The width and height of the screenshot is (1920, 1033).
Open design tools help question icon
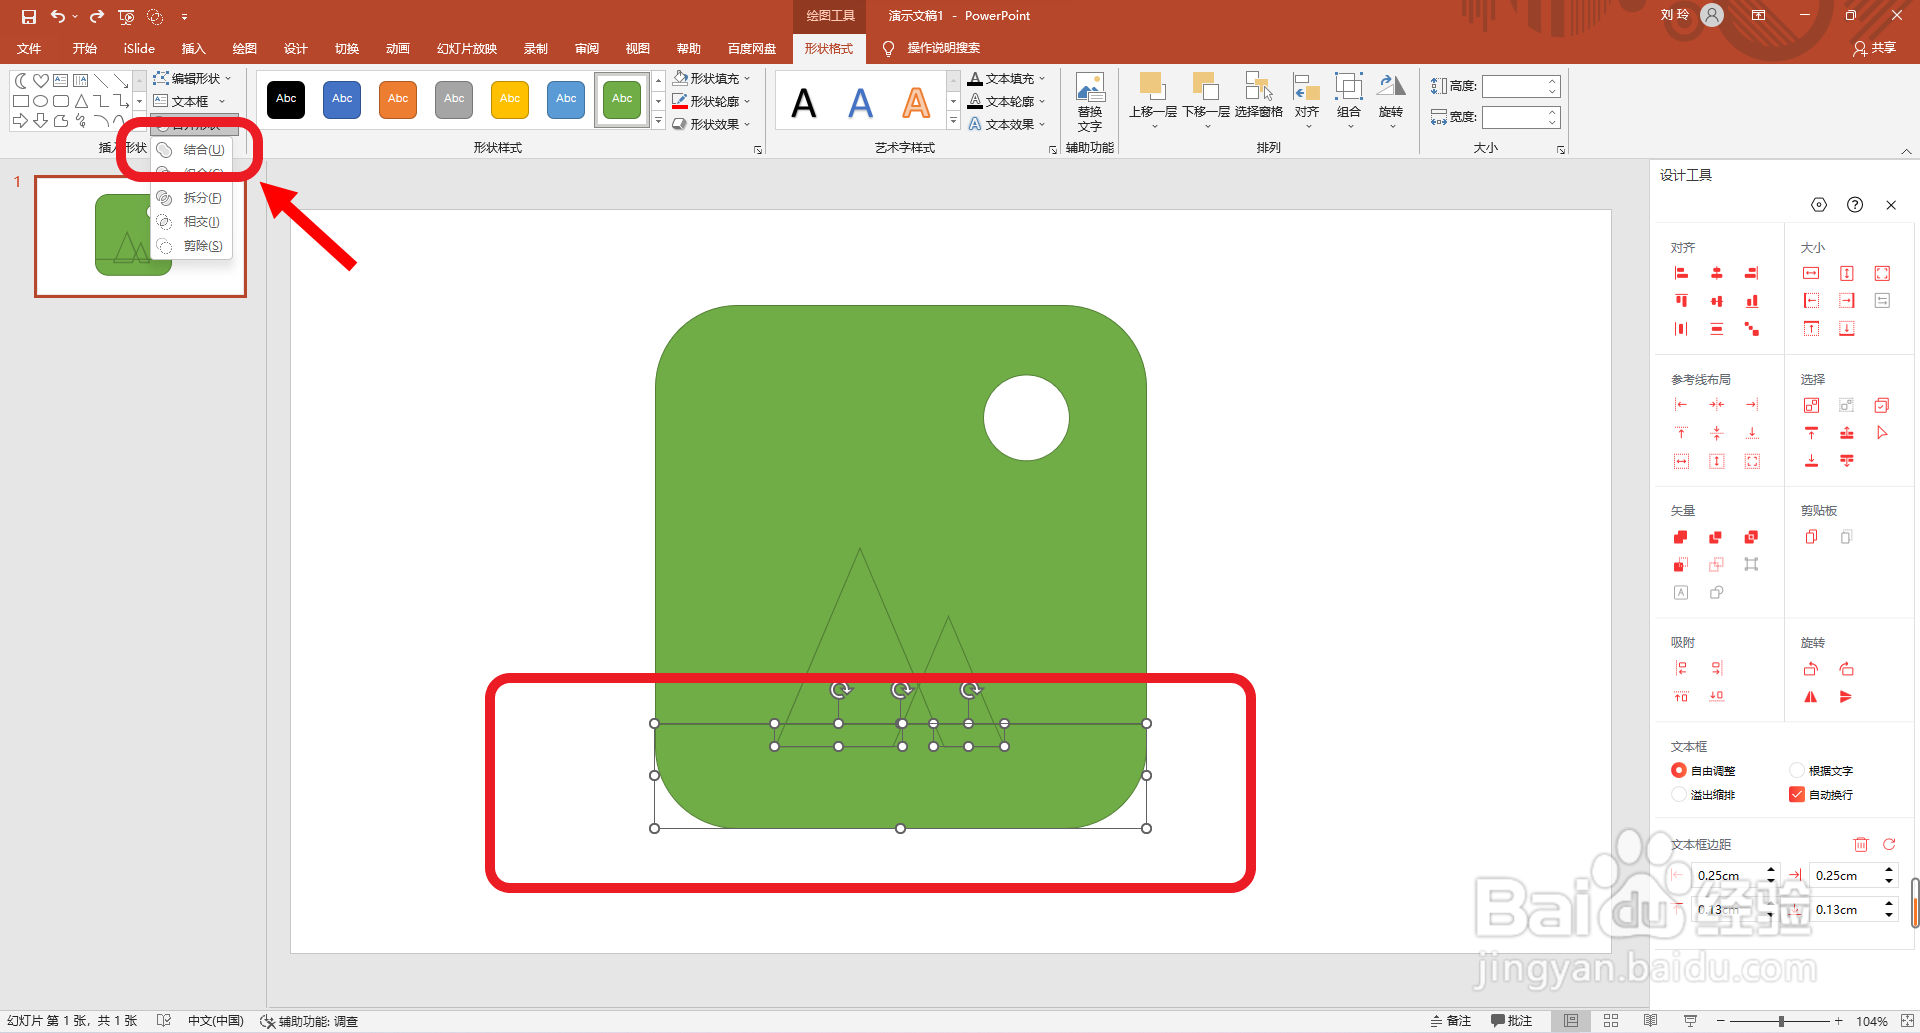pyautogui.click(x=1855, y=205)
